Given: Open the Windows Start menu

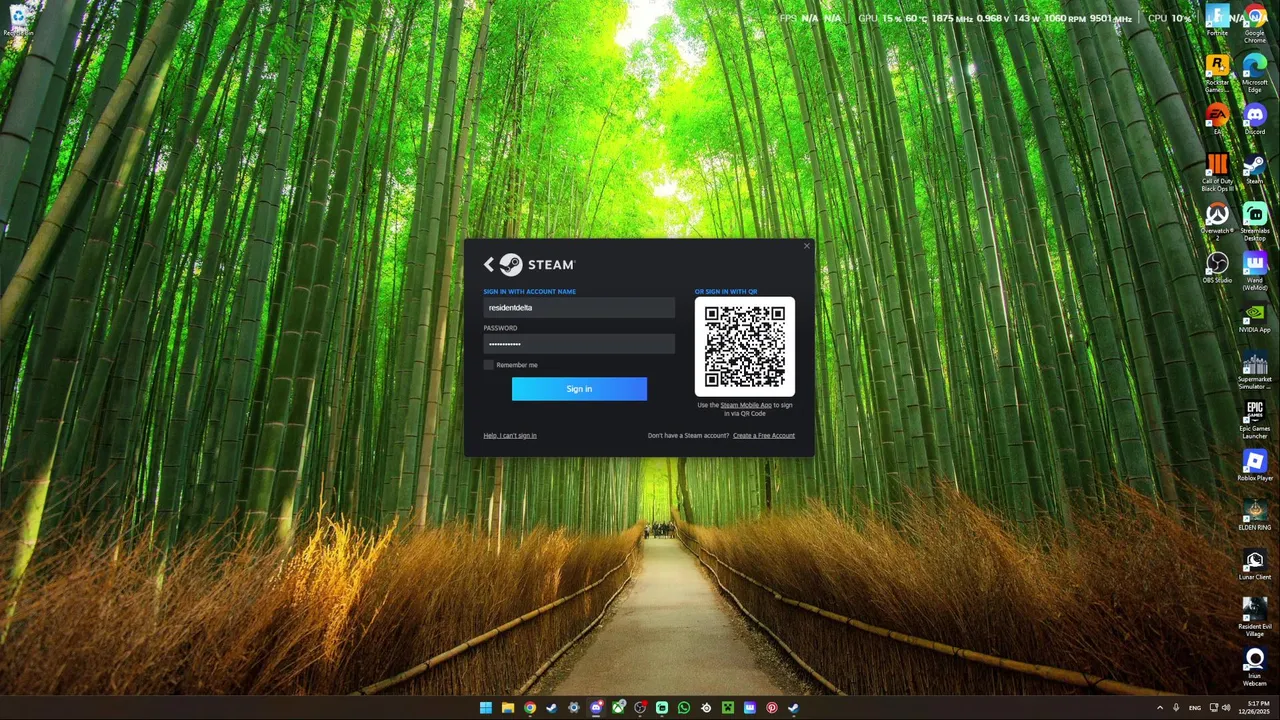Looking at the screenshot, I should click(x=486, y=708).
